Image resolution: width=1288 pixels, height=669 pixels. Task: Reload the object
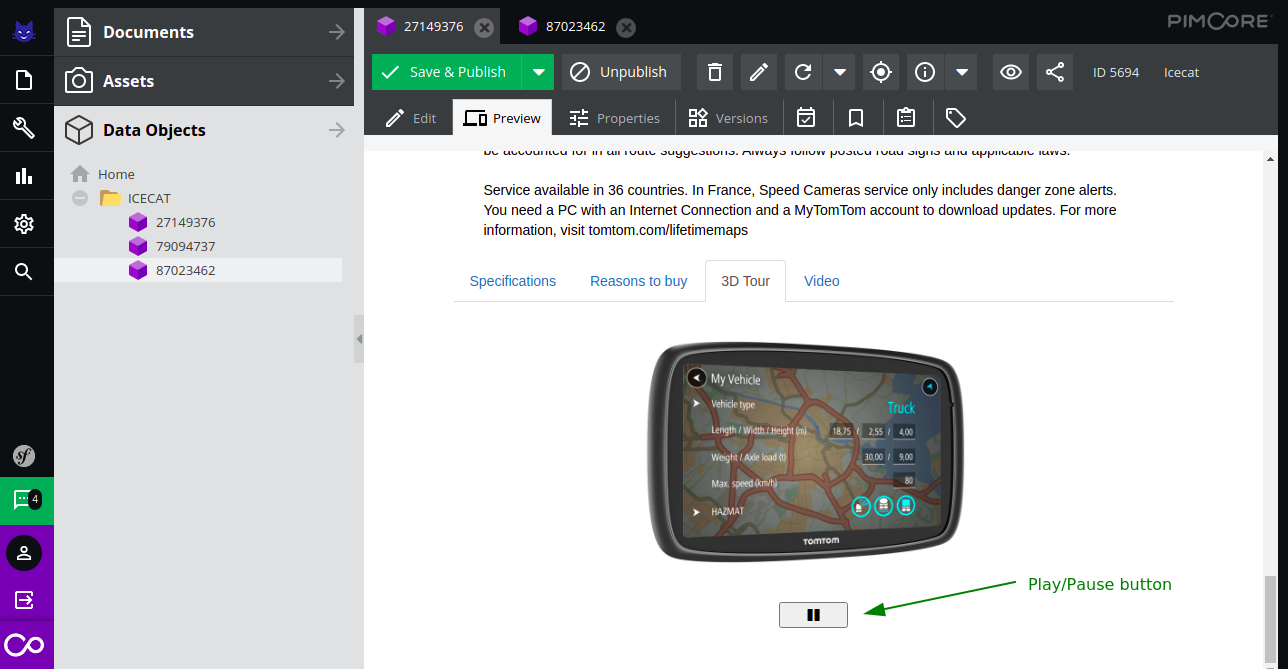[x=803, y=72]
